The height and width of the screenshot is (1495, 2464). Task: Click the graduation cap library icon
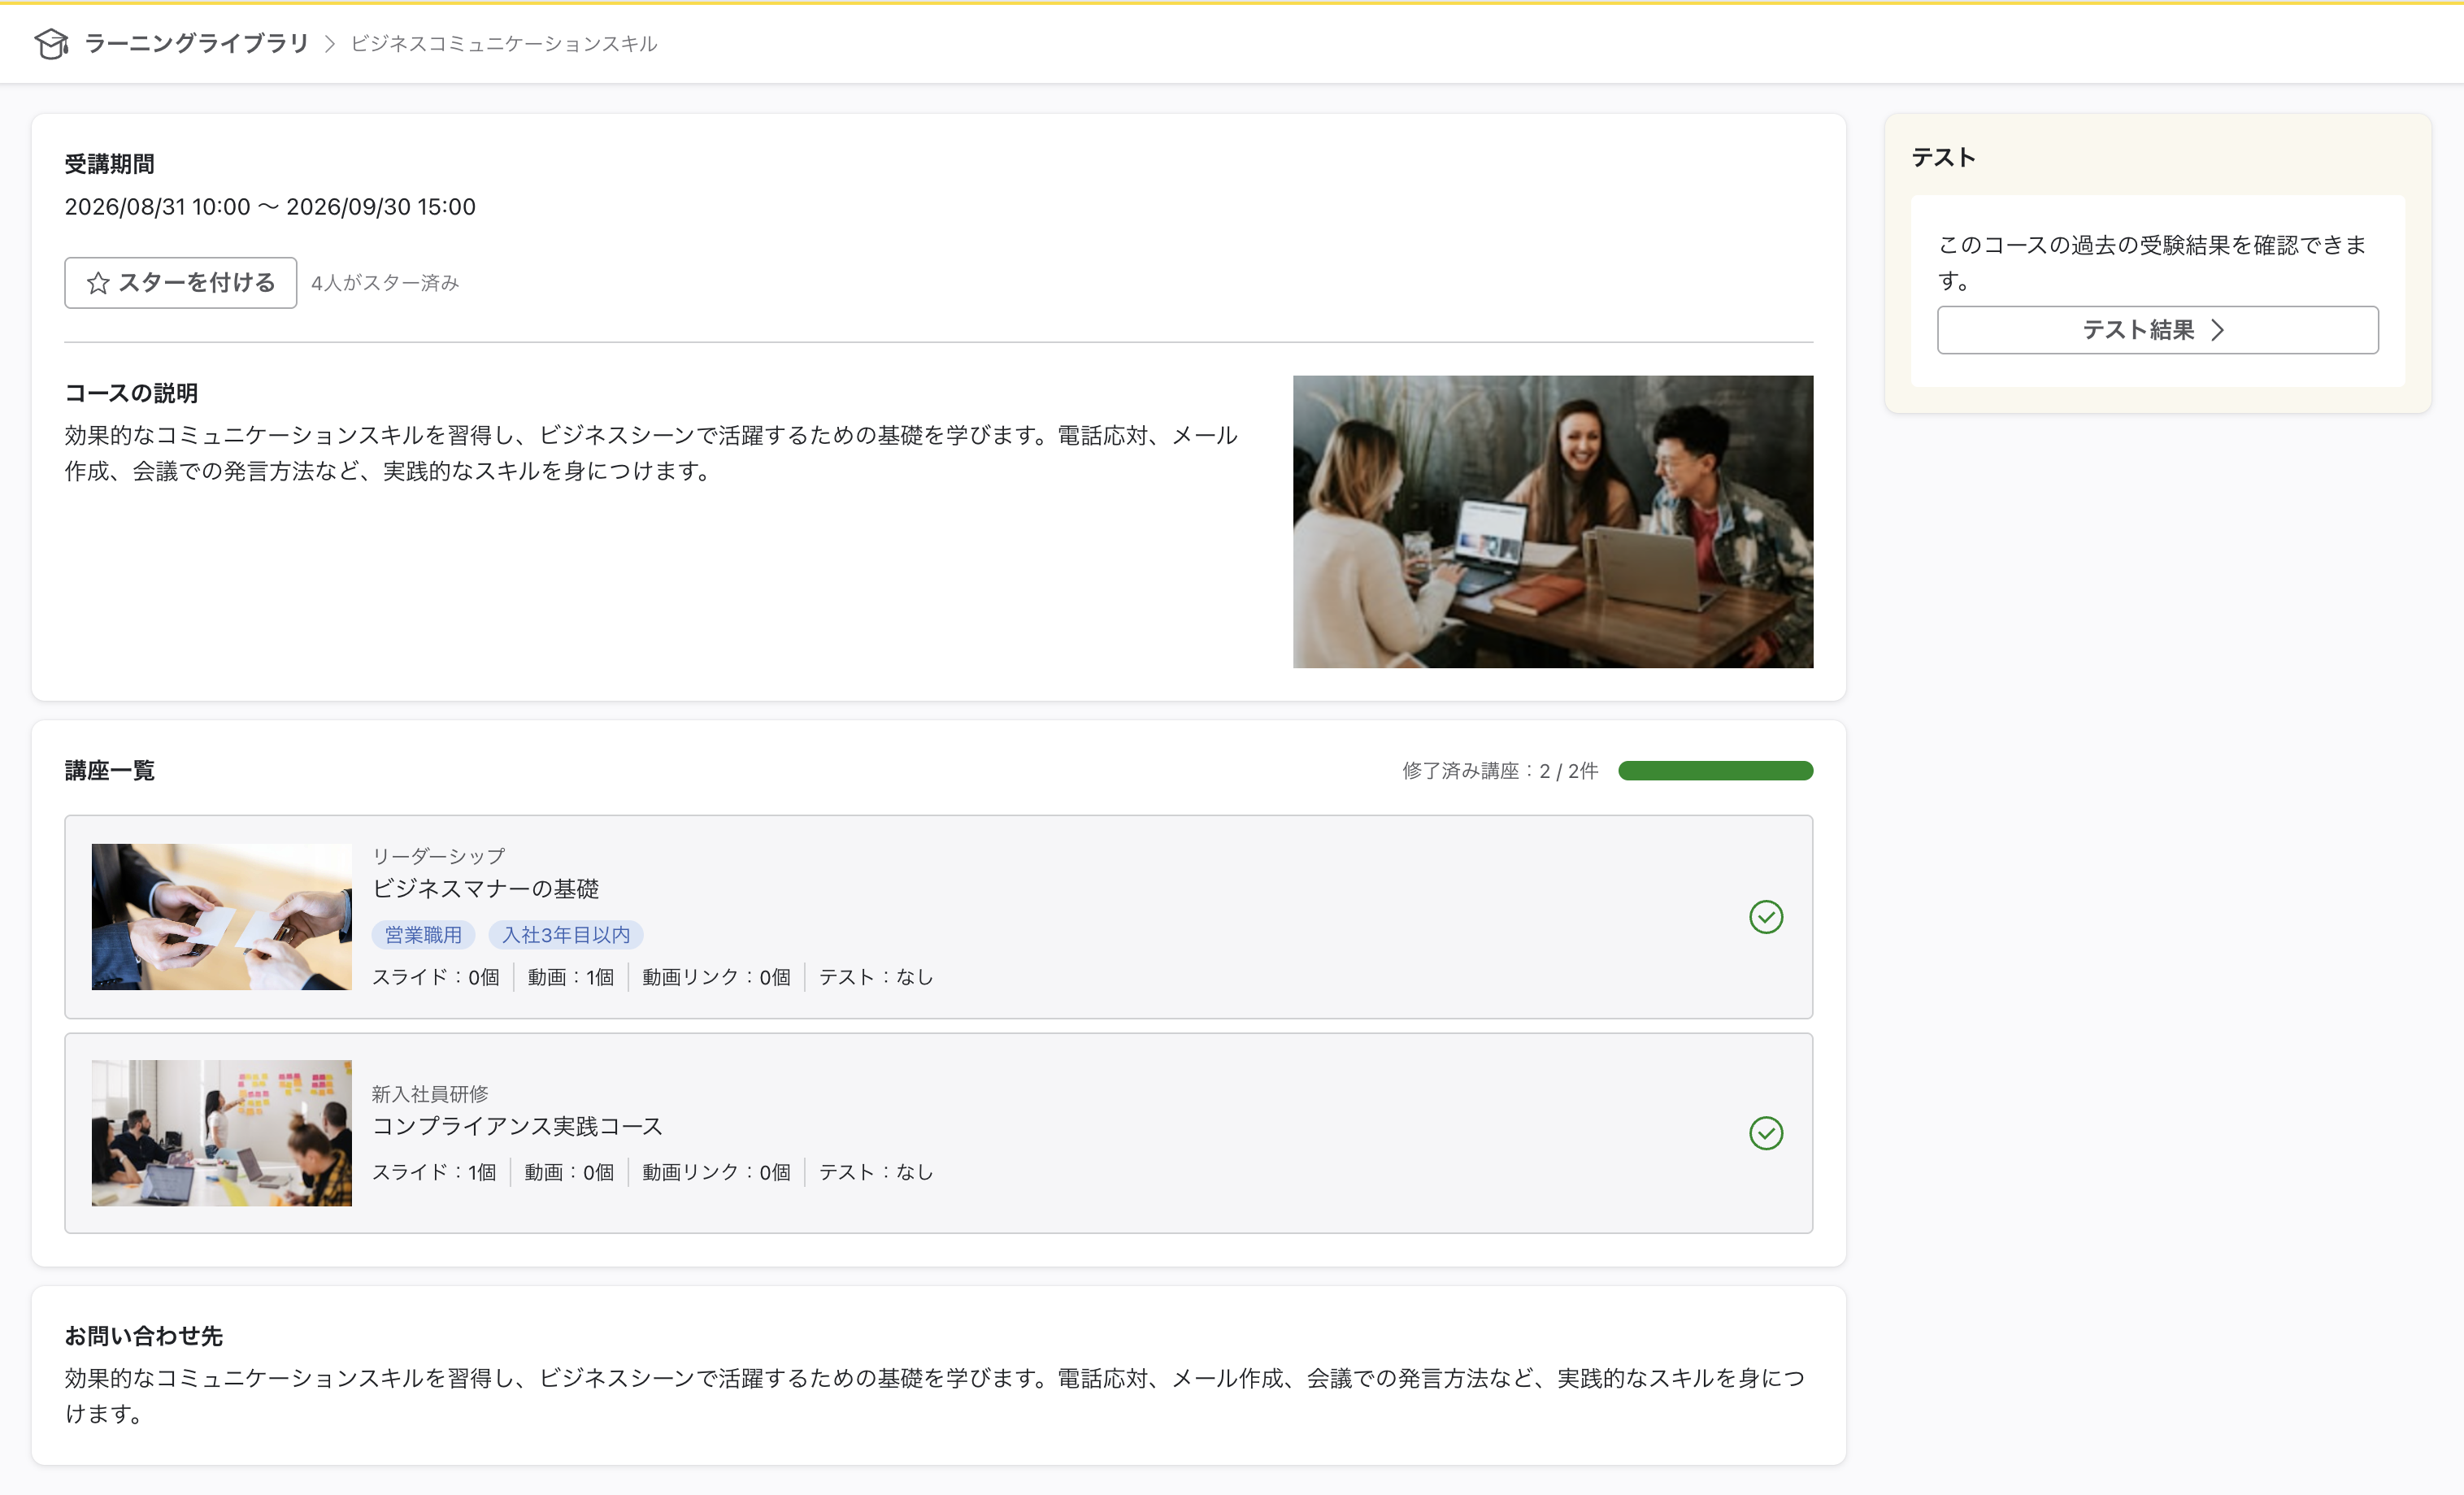pos(51,43)
